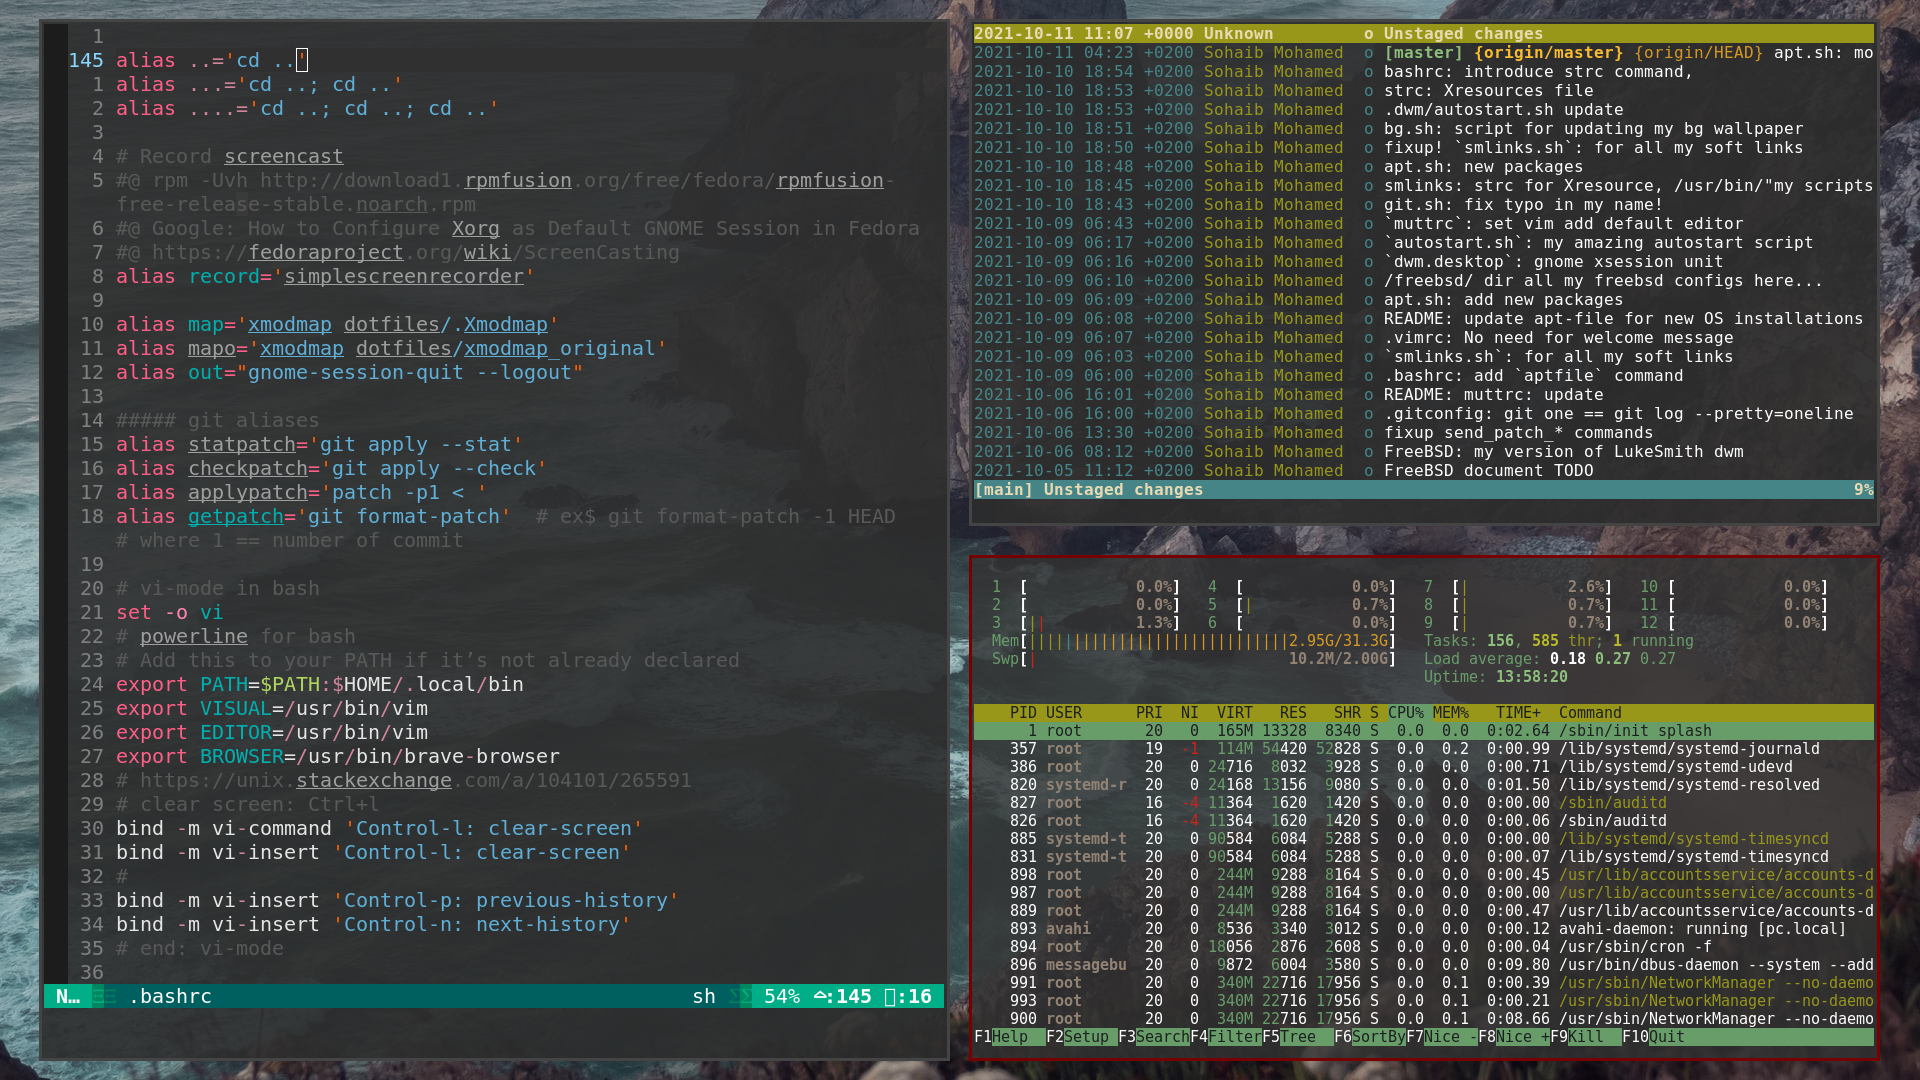
Task: Click F9 Kill in htop
Action: [1585, 1037]
